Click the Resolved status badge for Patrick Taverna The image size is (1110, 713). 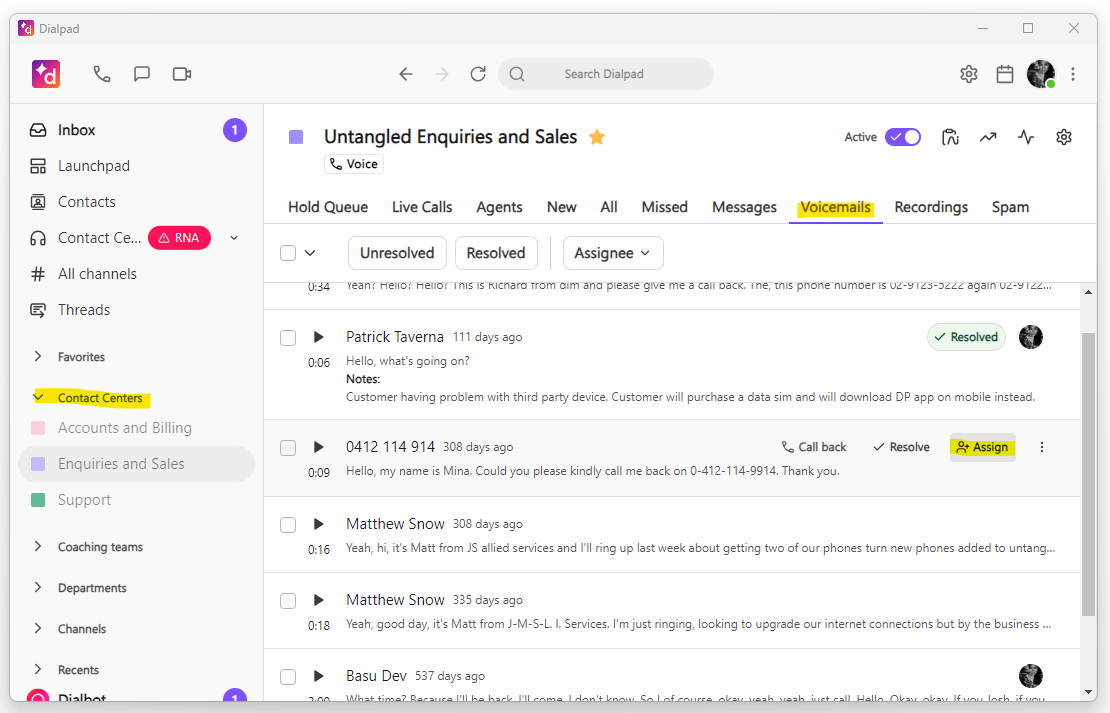pyautogui.click(x=966, y=337)
